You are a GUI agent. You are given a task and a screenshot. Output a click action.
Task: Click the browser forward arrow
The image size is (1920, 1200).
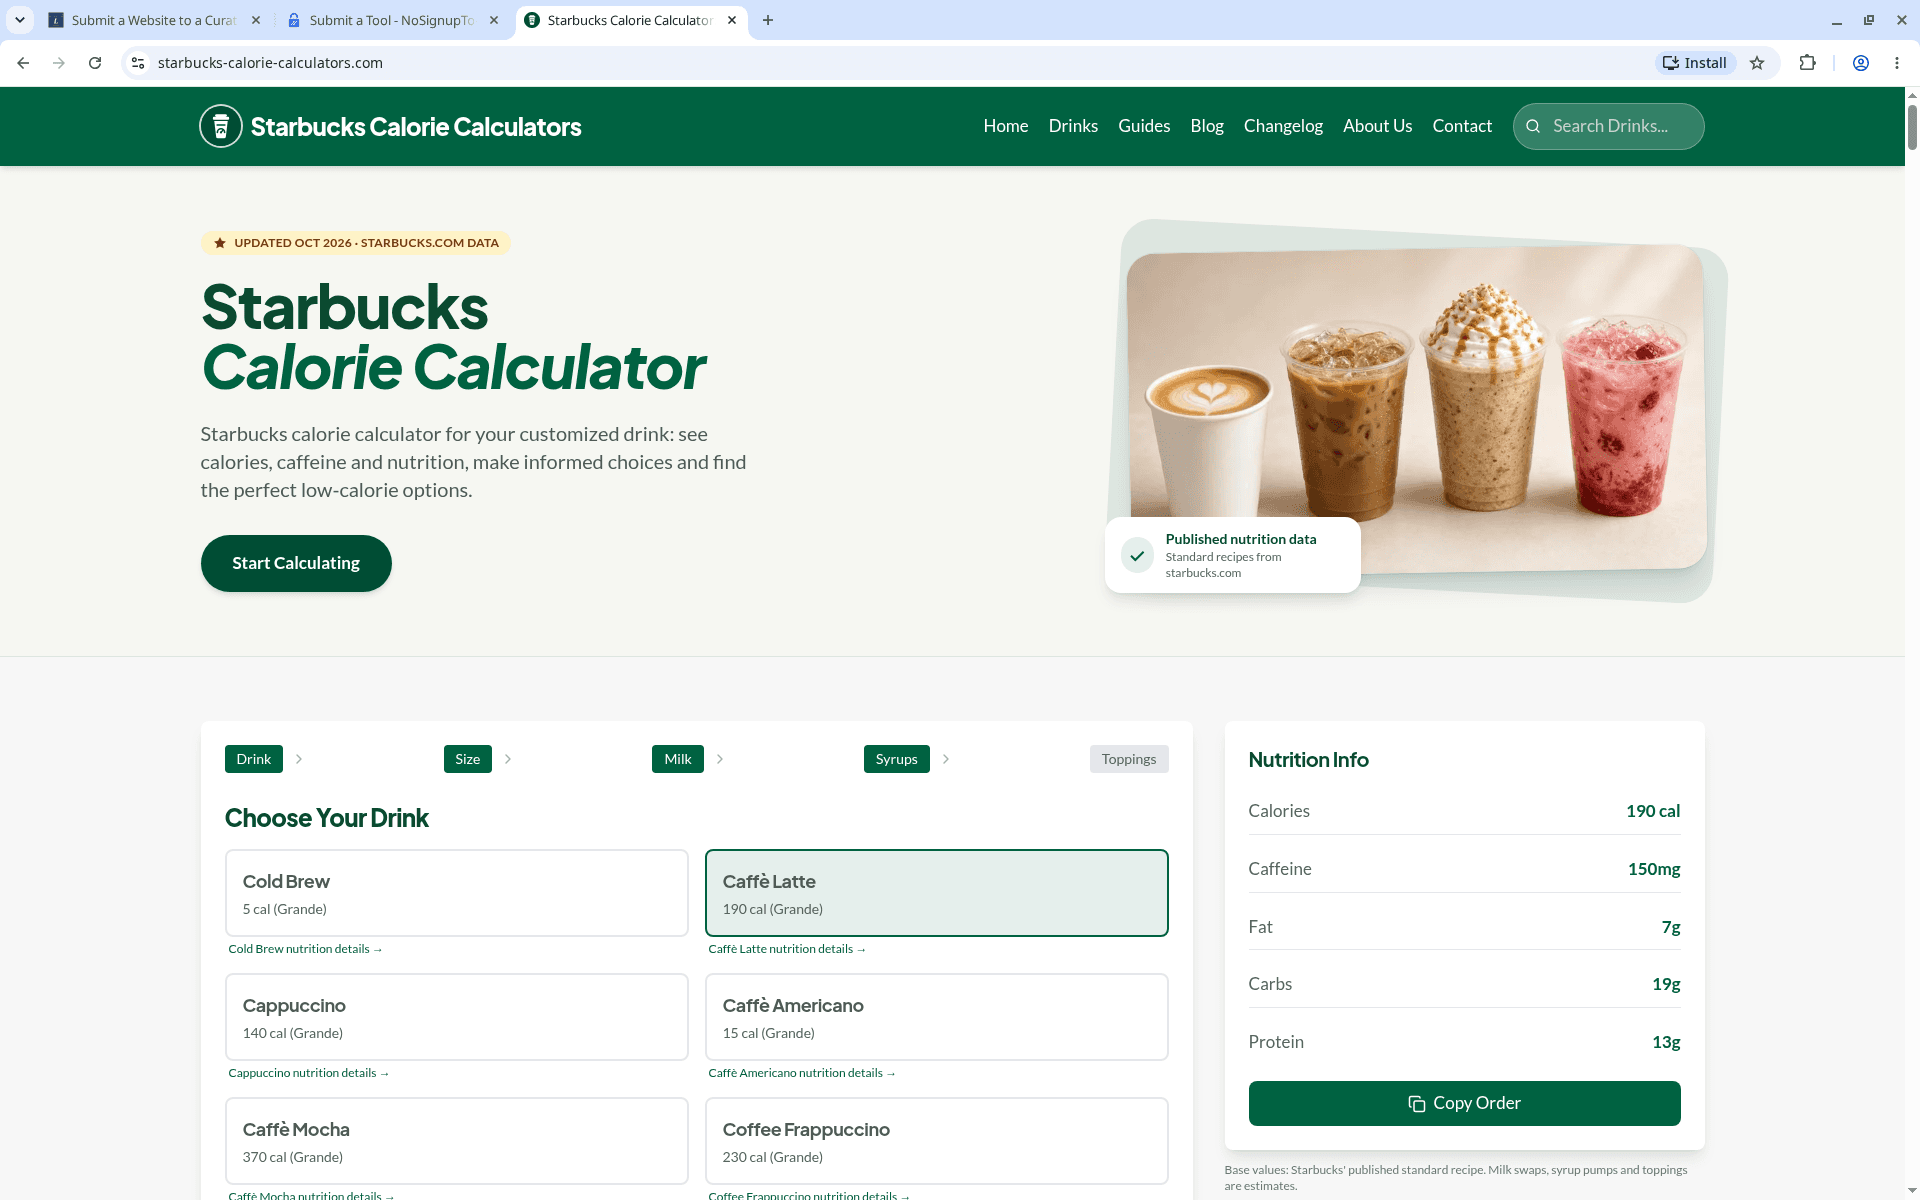[59, 63]
